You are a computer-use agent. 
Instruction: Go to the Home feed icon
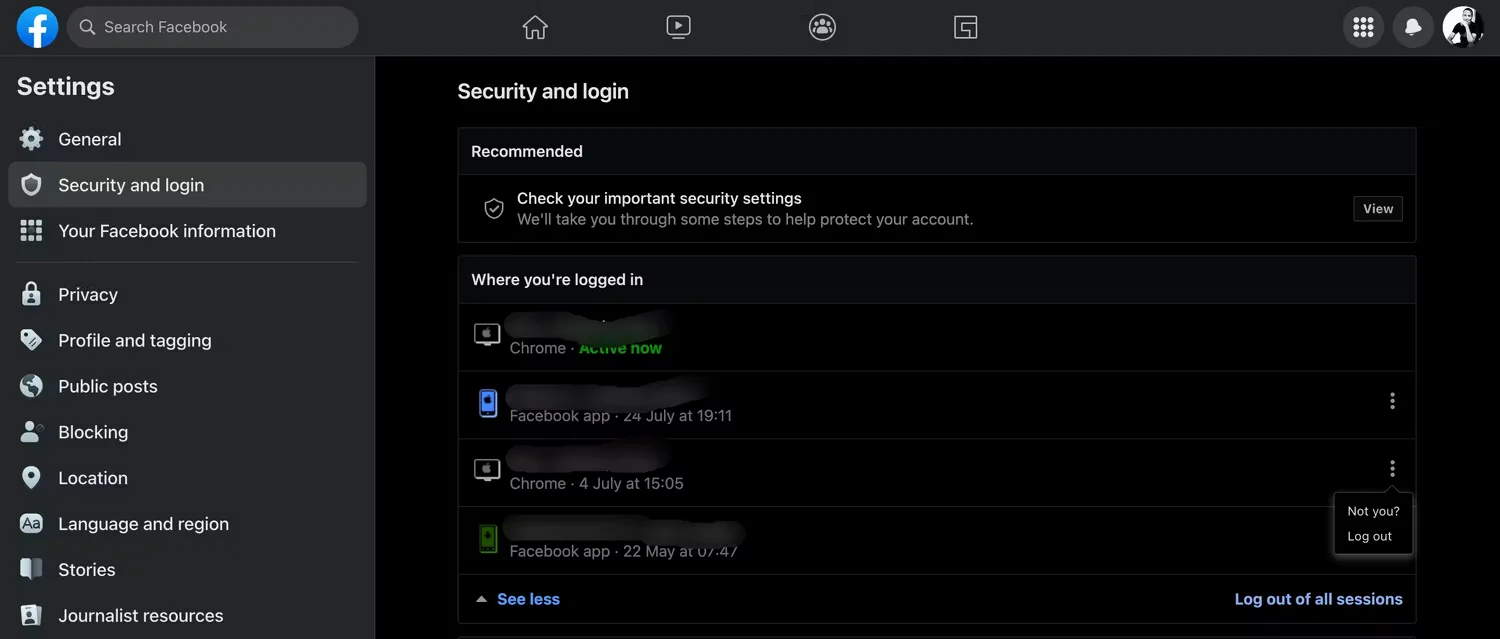535,27
